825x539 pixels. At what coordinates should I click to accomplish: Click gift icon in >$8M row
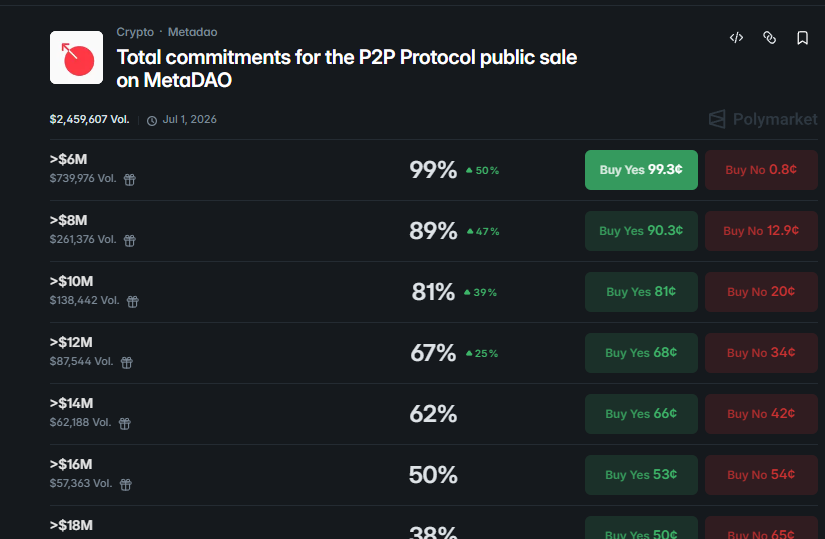point(129,241)
